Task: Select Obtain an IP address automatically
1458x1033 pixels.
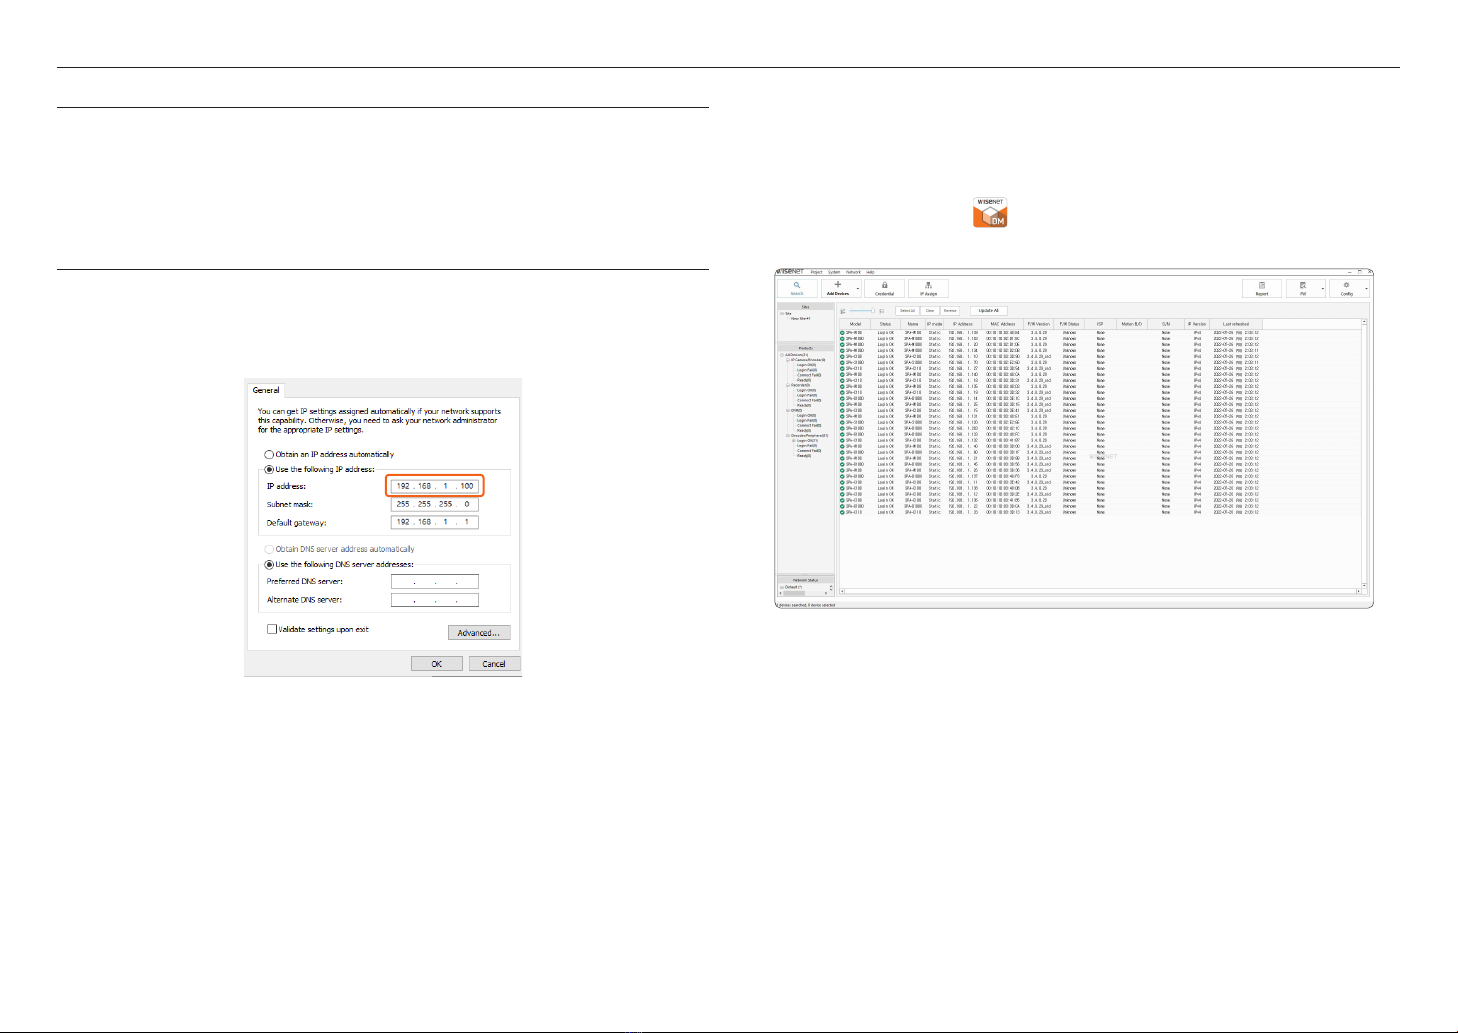Action: 270,454
